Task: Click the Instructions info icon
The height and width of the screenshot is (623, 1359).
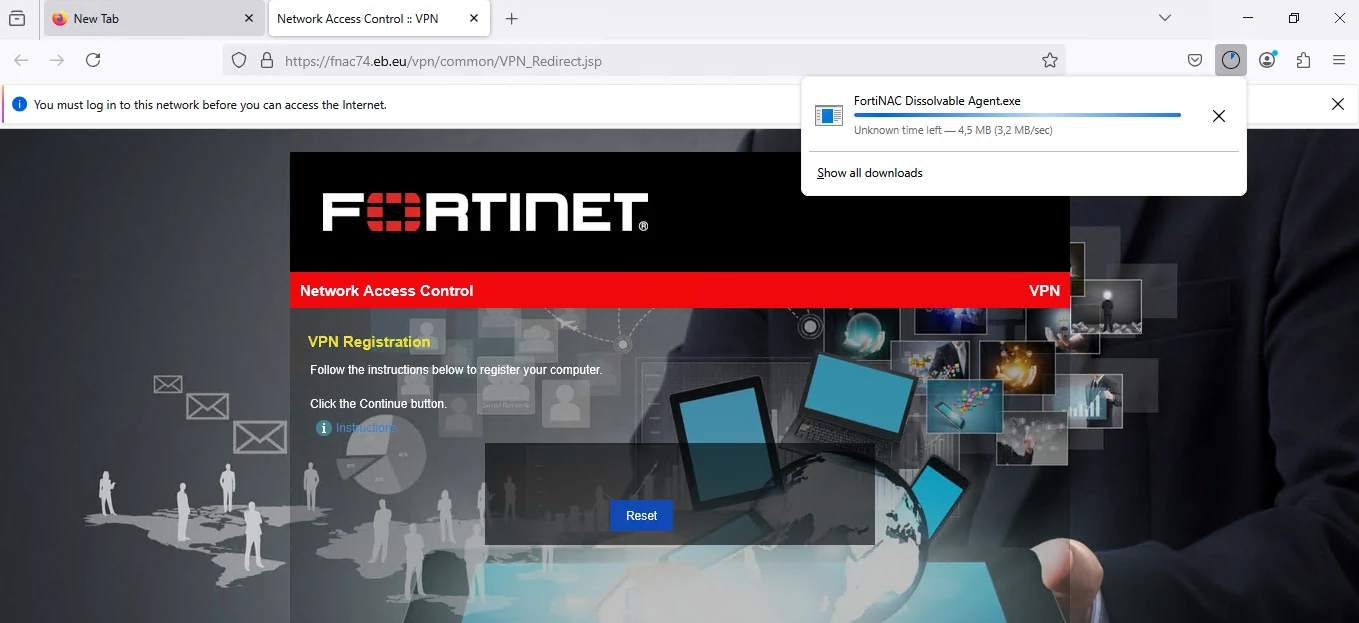Action: point(323,428)
